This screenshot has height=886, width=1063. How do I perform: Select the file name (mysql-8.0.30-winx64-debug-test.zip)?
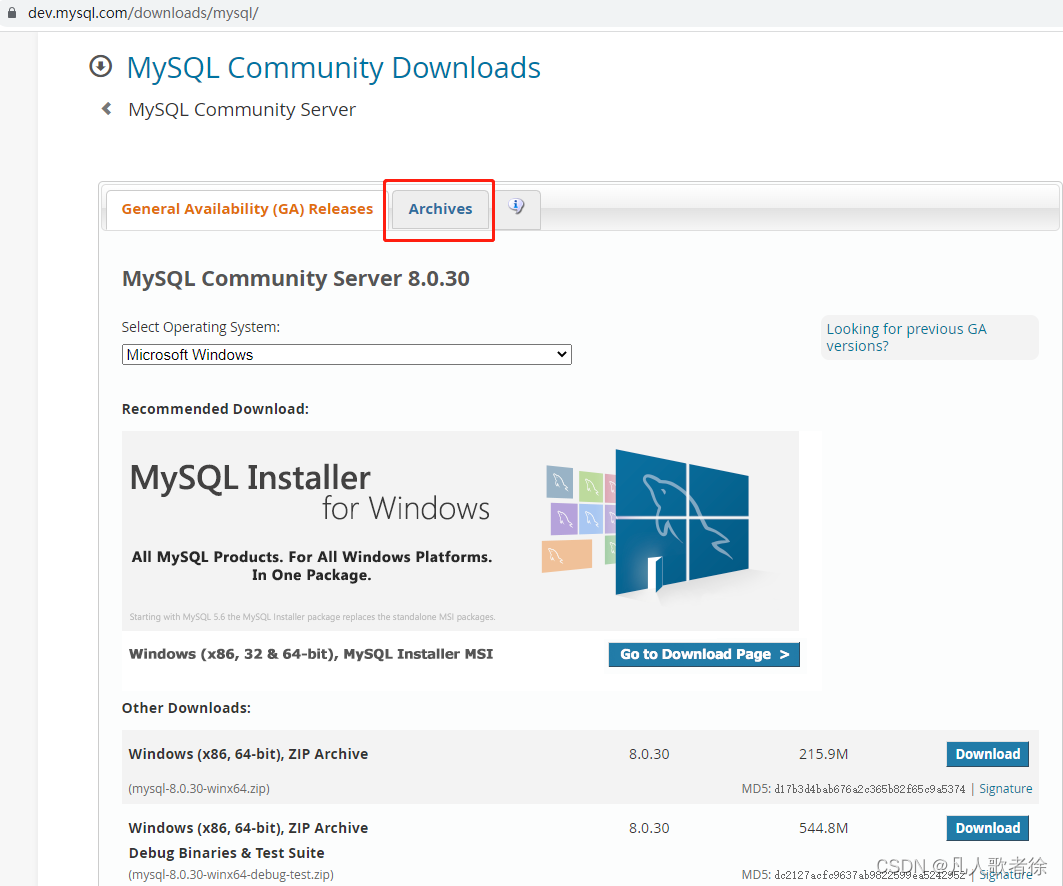(230, 874)
